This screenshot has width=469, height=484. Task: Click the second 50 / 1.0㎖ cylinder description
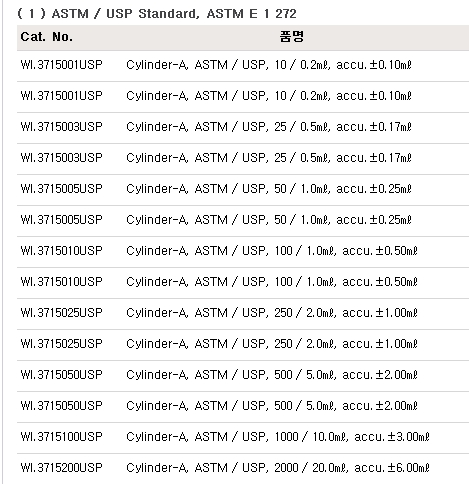coord(269,220)
